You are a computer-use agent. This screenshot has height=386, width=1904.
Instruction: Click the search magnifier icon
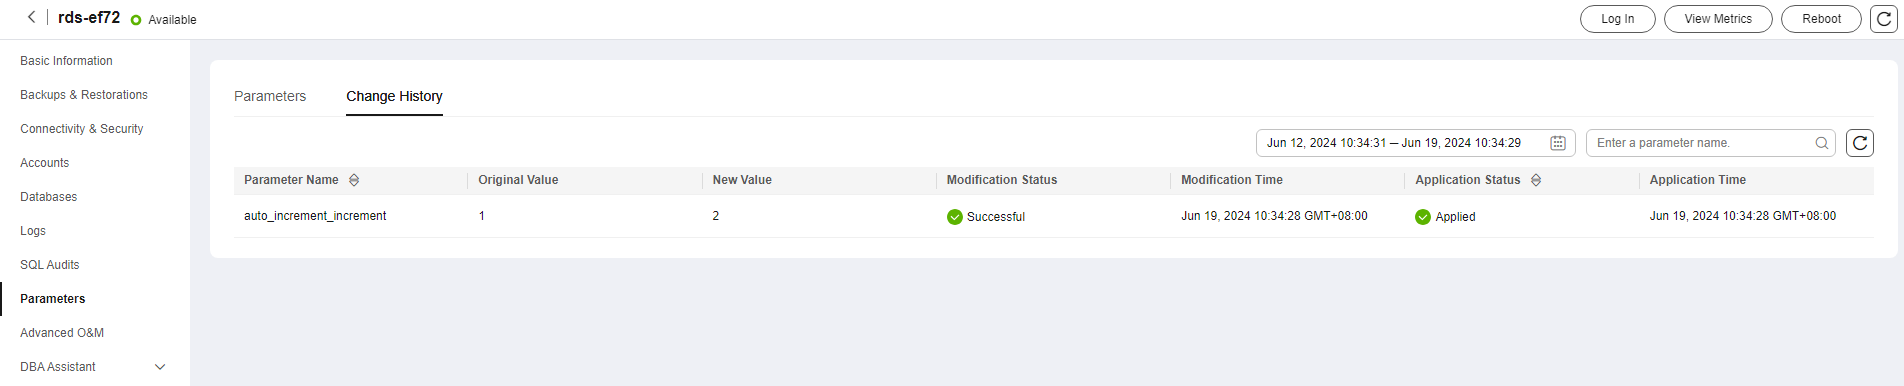(1821, 143)
